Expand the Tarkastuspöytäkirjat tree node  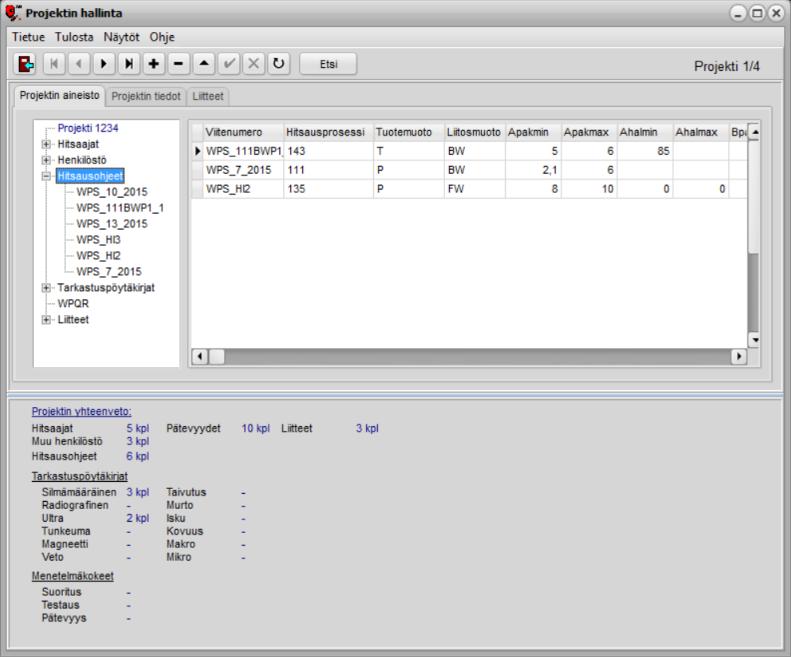[46, 288]
